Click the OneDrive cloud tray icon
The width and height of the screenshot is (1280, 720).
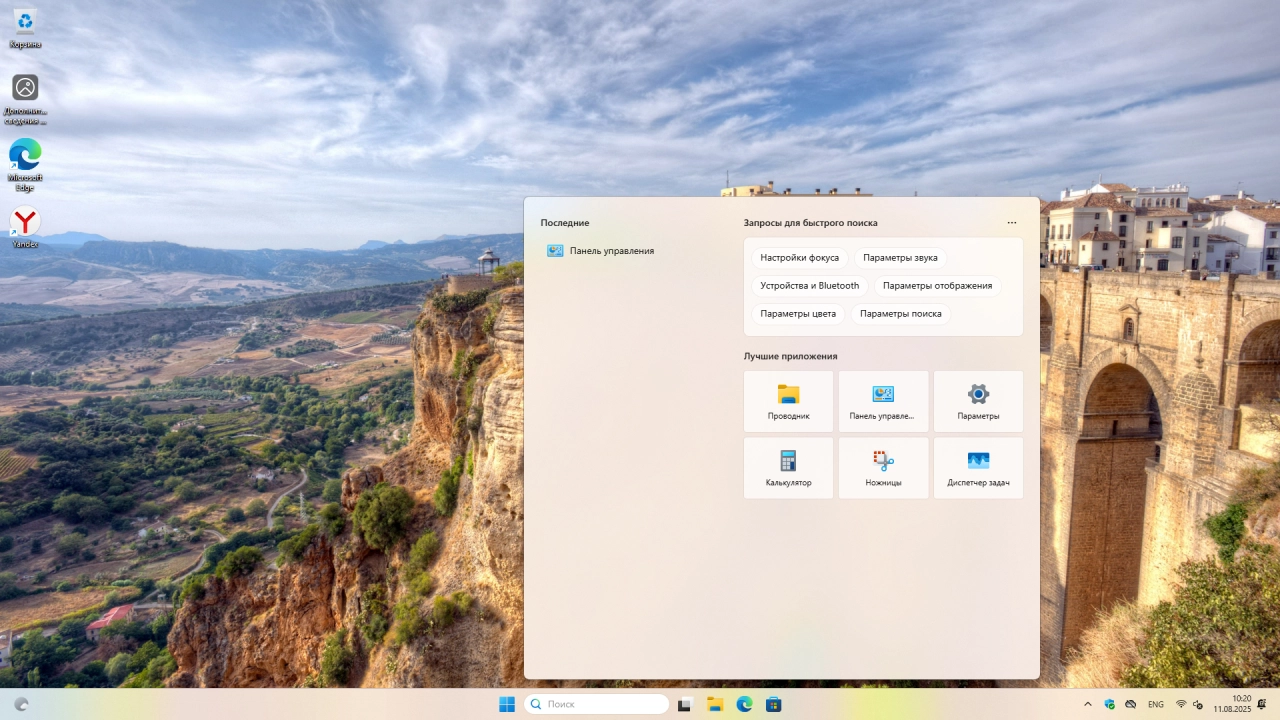[x=1131, y=704]
